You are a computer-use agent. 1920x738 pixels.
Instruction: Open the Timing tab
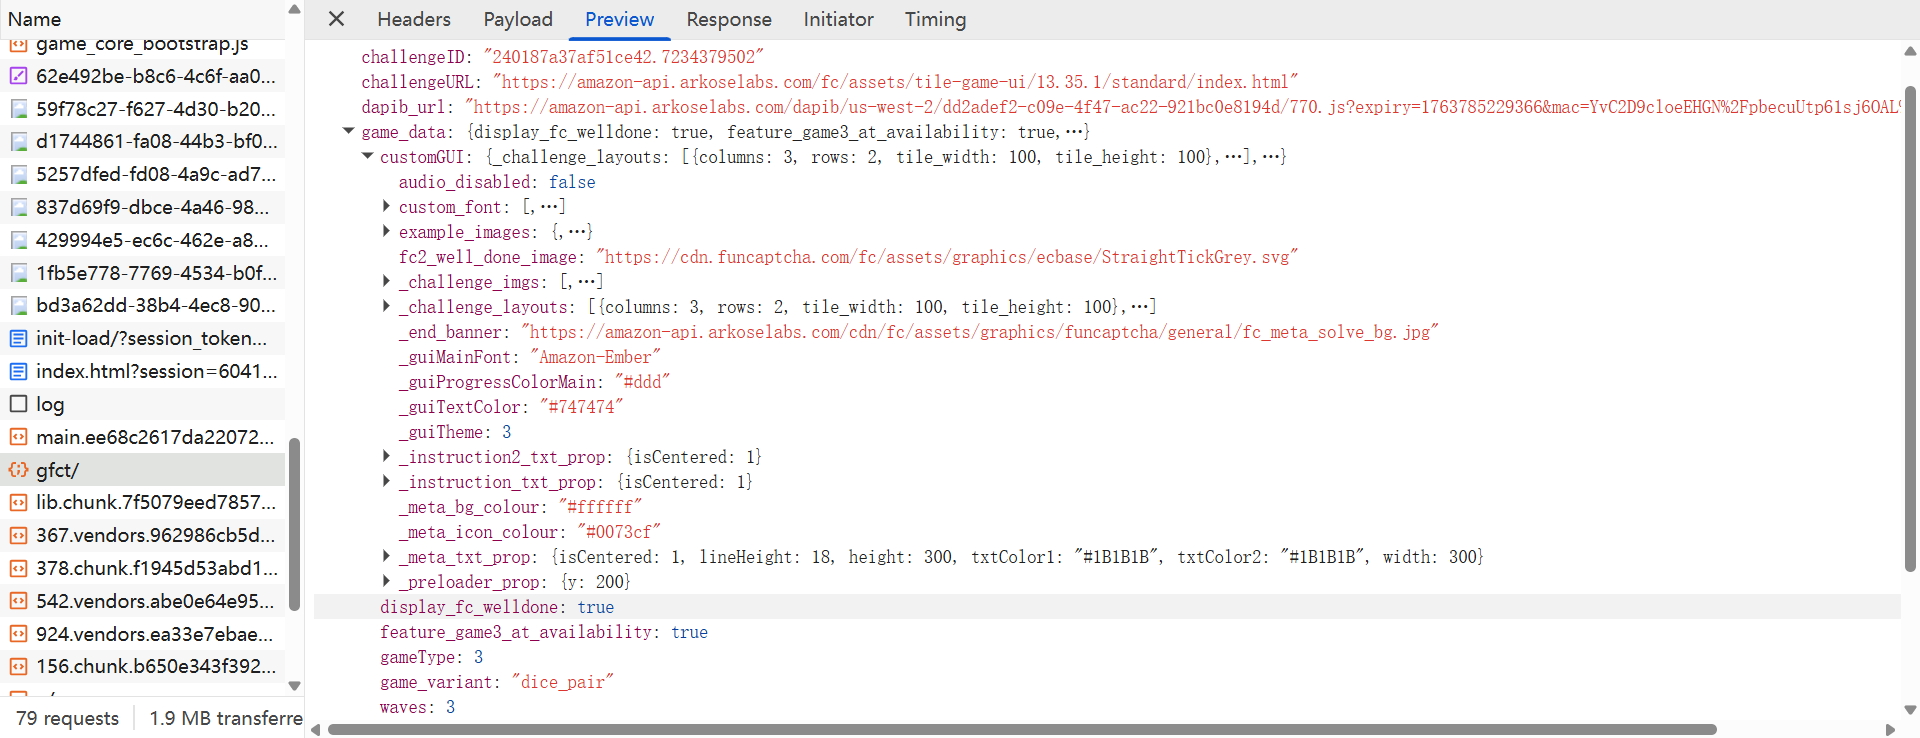click(935, 19)
